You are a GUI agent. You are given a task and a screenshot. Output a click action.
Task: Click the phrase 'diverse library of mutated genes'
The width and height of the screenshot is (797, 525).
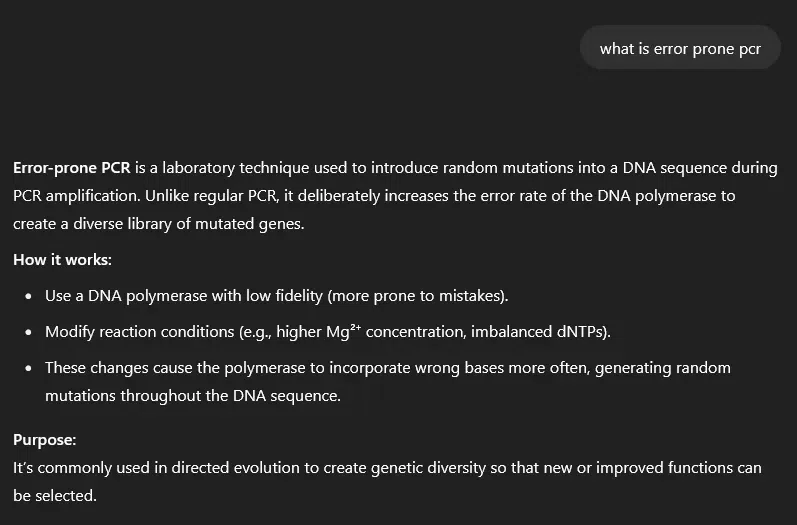[188, 224]
